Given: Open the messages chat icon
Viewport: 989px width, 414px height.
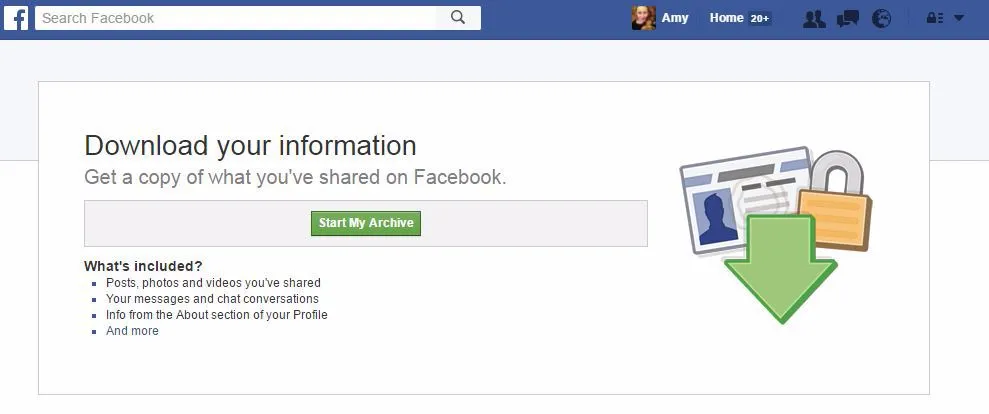Looking at the screenshot, I should pyautogui.click(x=848, y=18).
